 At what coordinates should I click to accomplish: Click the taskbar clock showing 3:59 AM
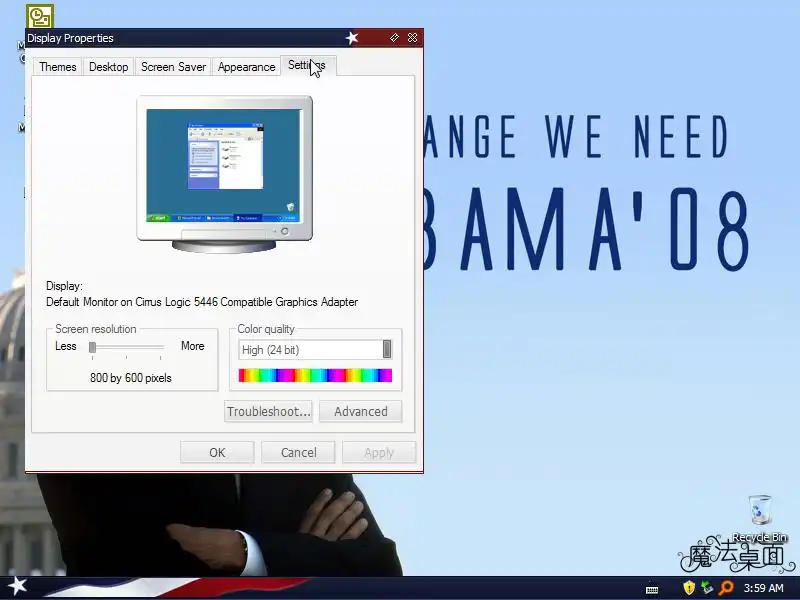(x=763, y=588)
